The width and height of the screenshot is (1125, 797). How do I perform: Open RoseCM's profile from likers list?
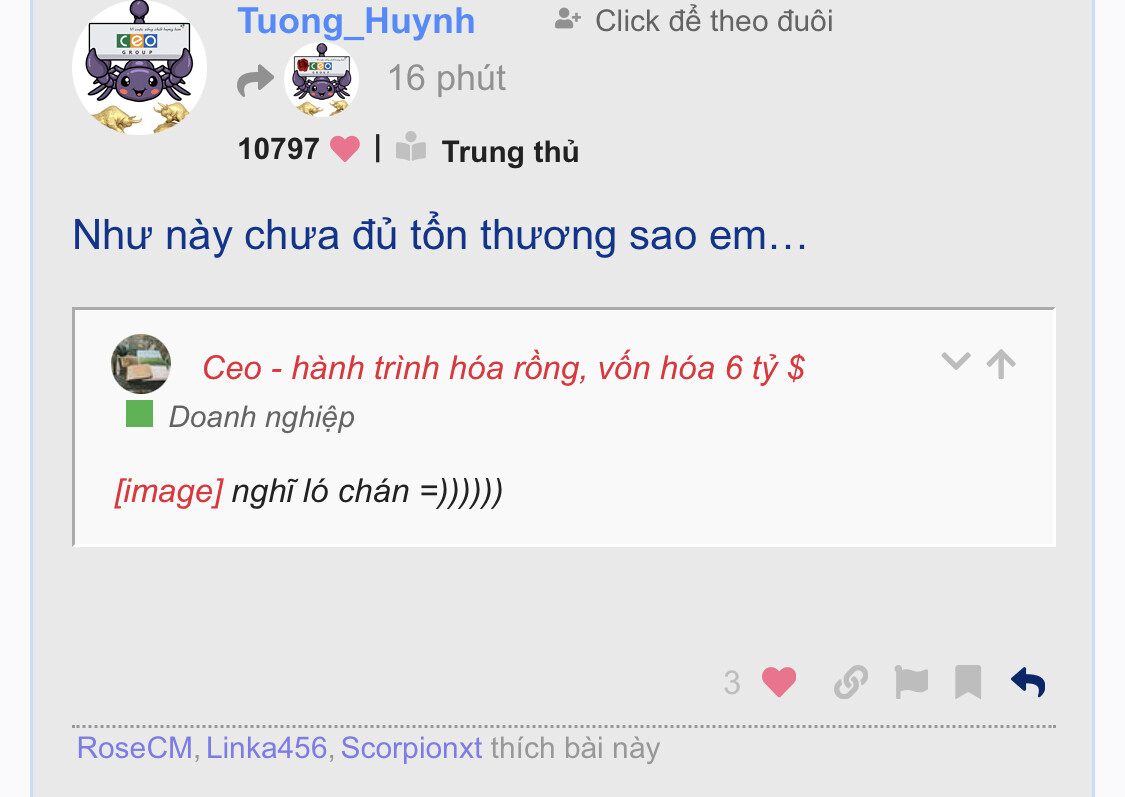click(135, 748)
